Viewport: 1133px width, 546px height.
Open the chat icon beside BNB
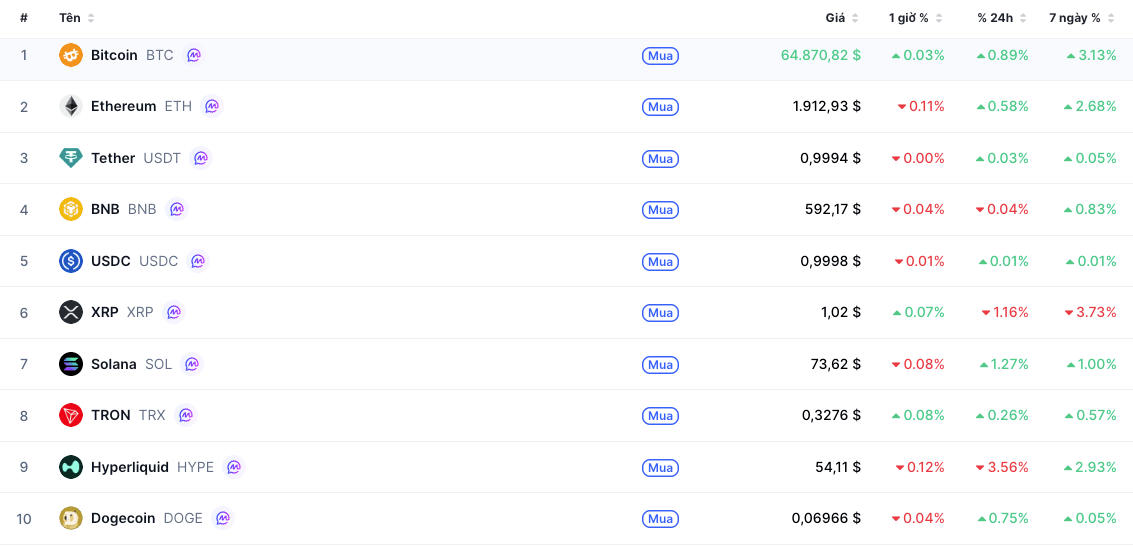tap(176, 209)
